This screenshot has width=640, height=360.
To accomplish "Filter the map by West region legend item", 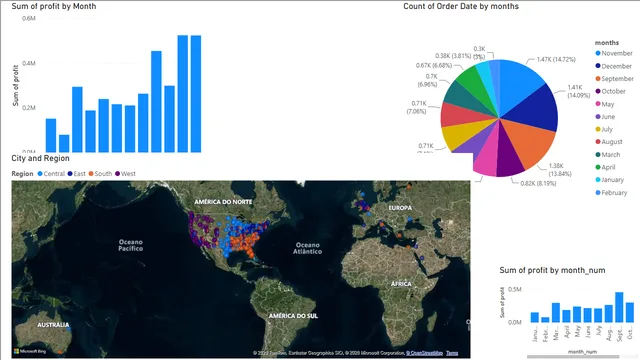I will point(125,173).
